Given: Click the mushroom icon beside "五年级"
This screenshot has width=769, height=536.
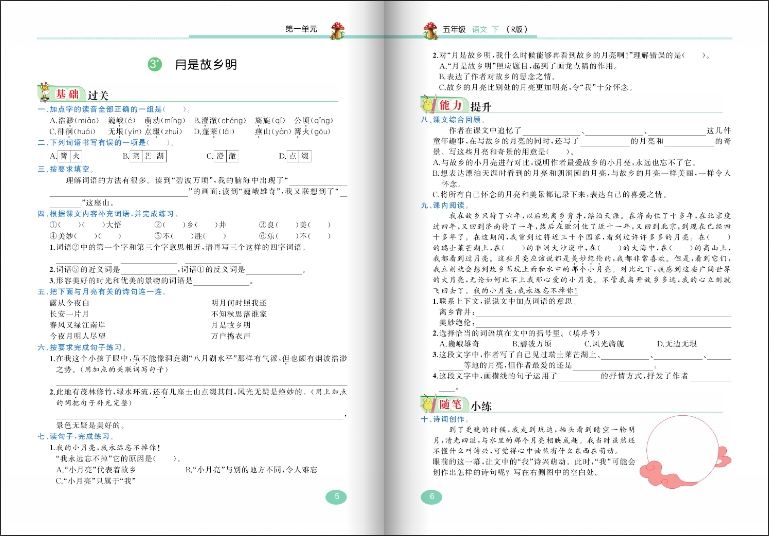Looking at the screenshot, I should pyautogui.click(x=430, y=30).
